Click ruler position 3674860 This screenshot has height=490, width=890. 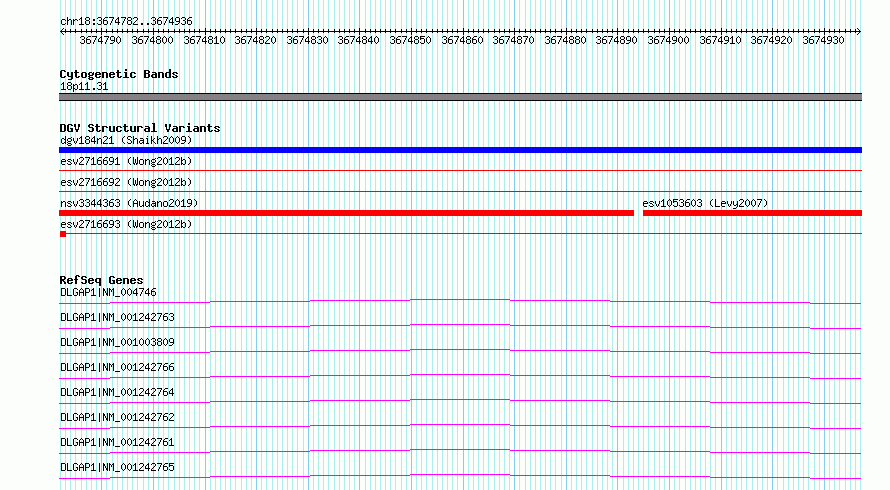point(462,40)
